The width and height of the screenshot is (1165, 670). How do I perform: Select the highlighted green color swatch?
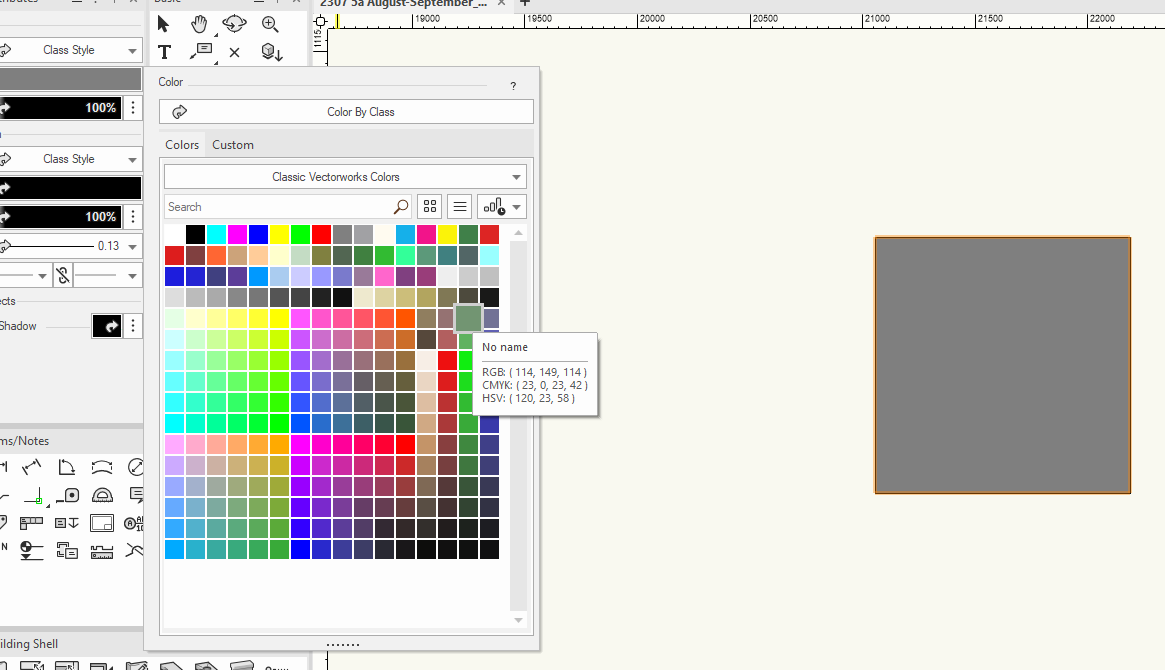pyautogui.click(x=469, y=317)
